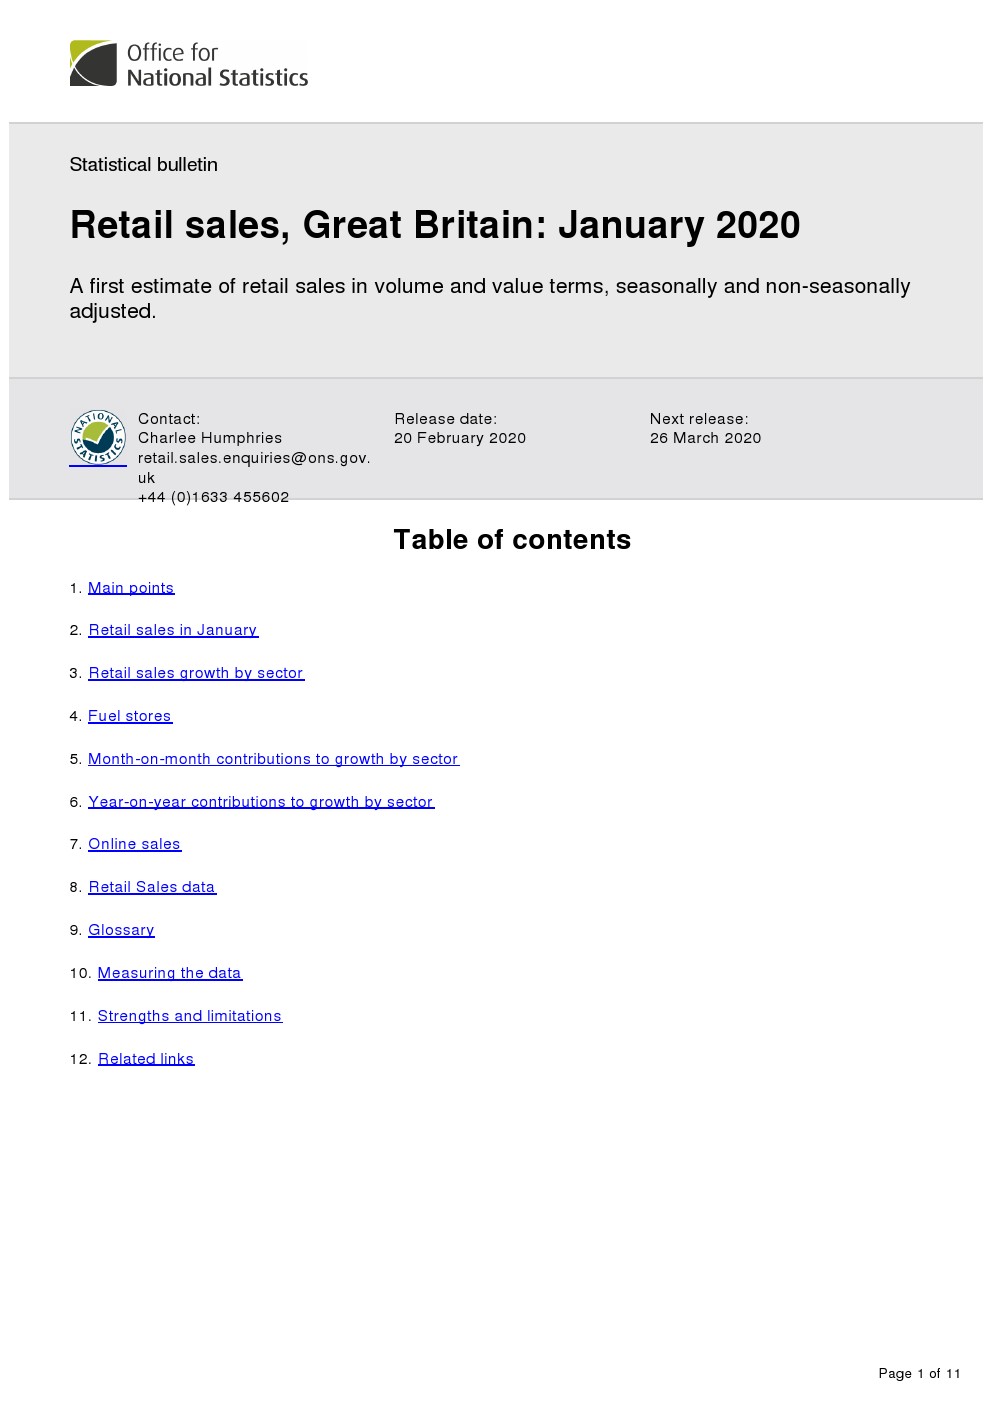Click the Table of contents heading
The width and height of the screenshot is (992, 1403).
512,540
